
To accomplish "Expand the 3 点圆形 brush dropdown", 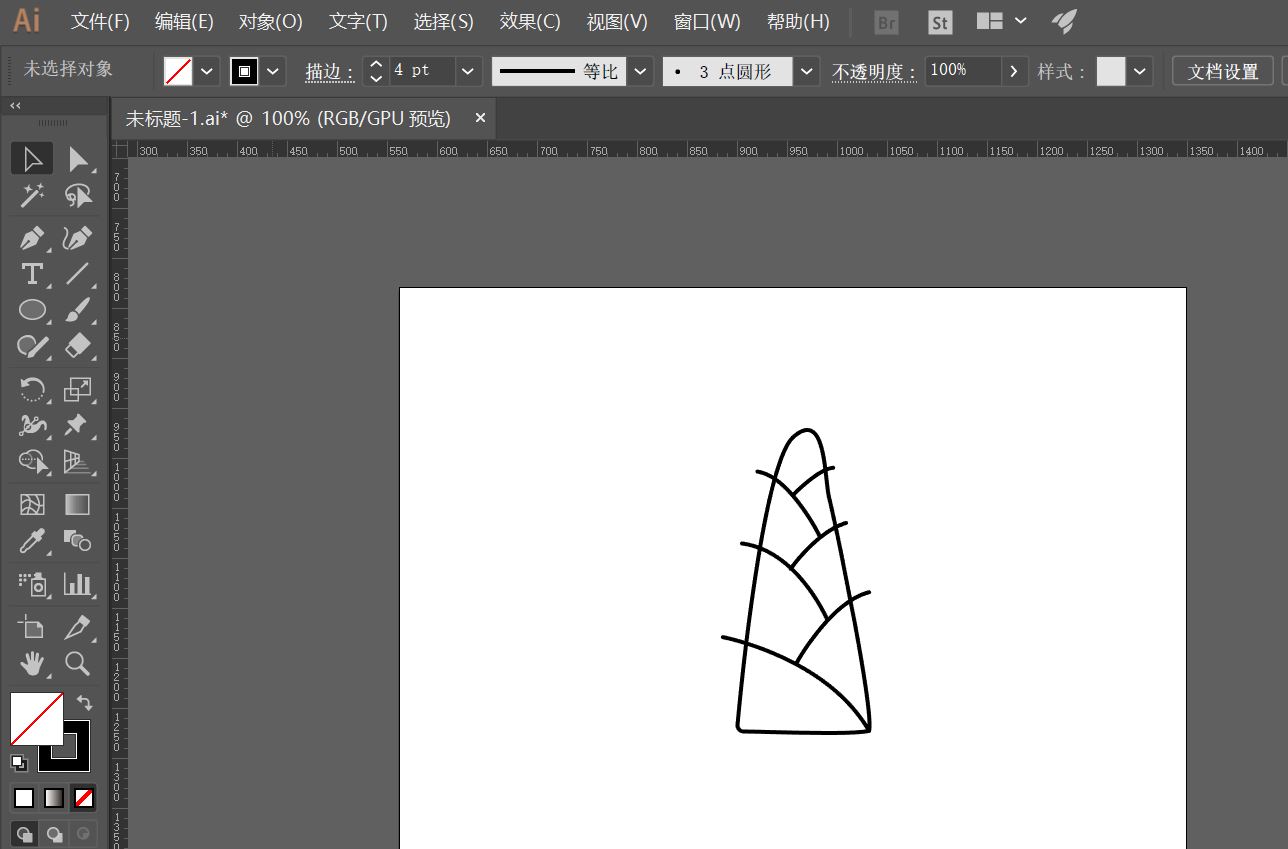I will click(x=806, y=71).
